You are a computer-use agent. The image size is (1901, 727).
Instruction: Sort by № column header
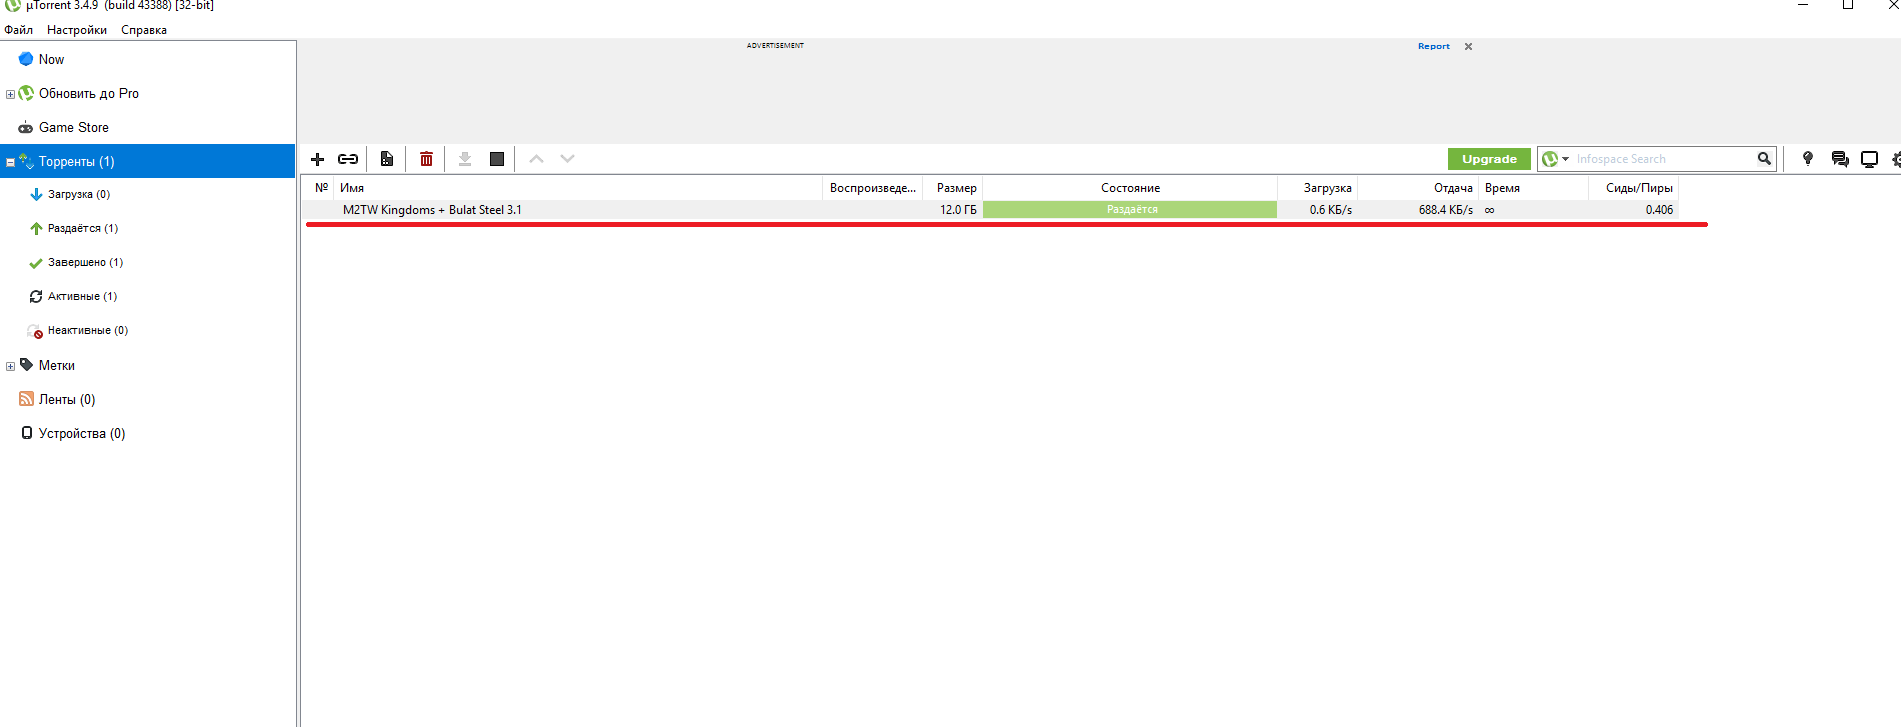pyautogui.click(x=321, y=187)
